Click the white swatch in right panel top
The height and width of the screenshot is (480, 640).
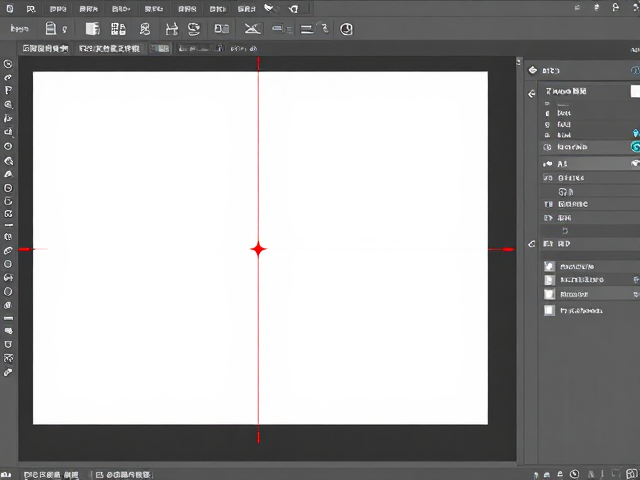pyautogui.click(x=635, y=91)
